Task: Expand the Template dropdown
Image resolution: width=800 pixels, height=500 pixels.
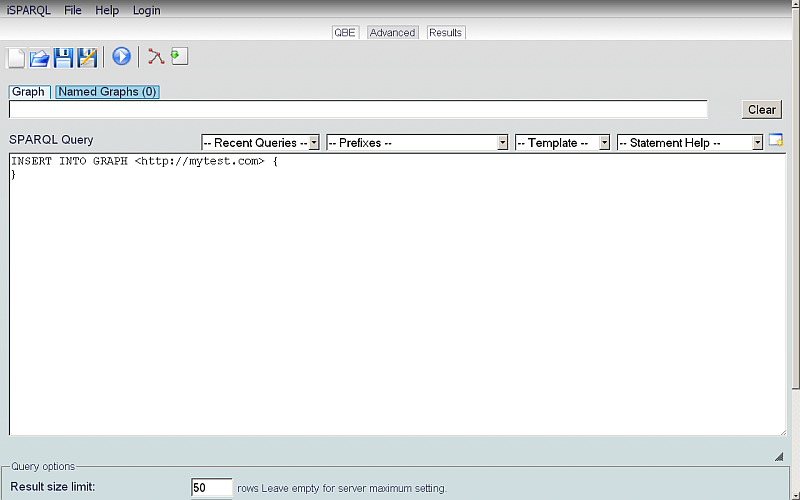Action: [x=562, y=143]
